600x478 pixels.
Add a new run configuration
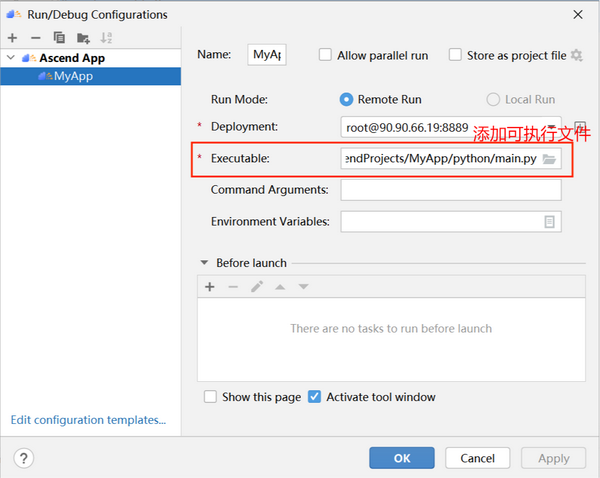click(13, 38)
